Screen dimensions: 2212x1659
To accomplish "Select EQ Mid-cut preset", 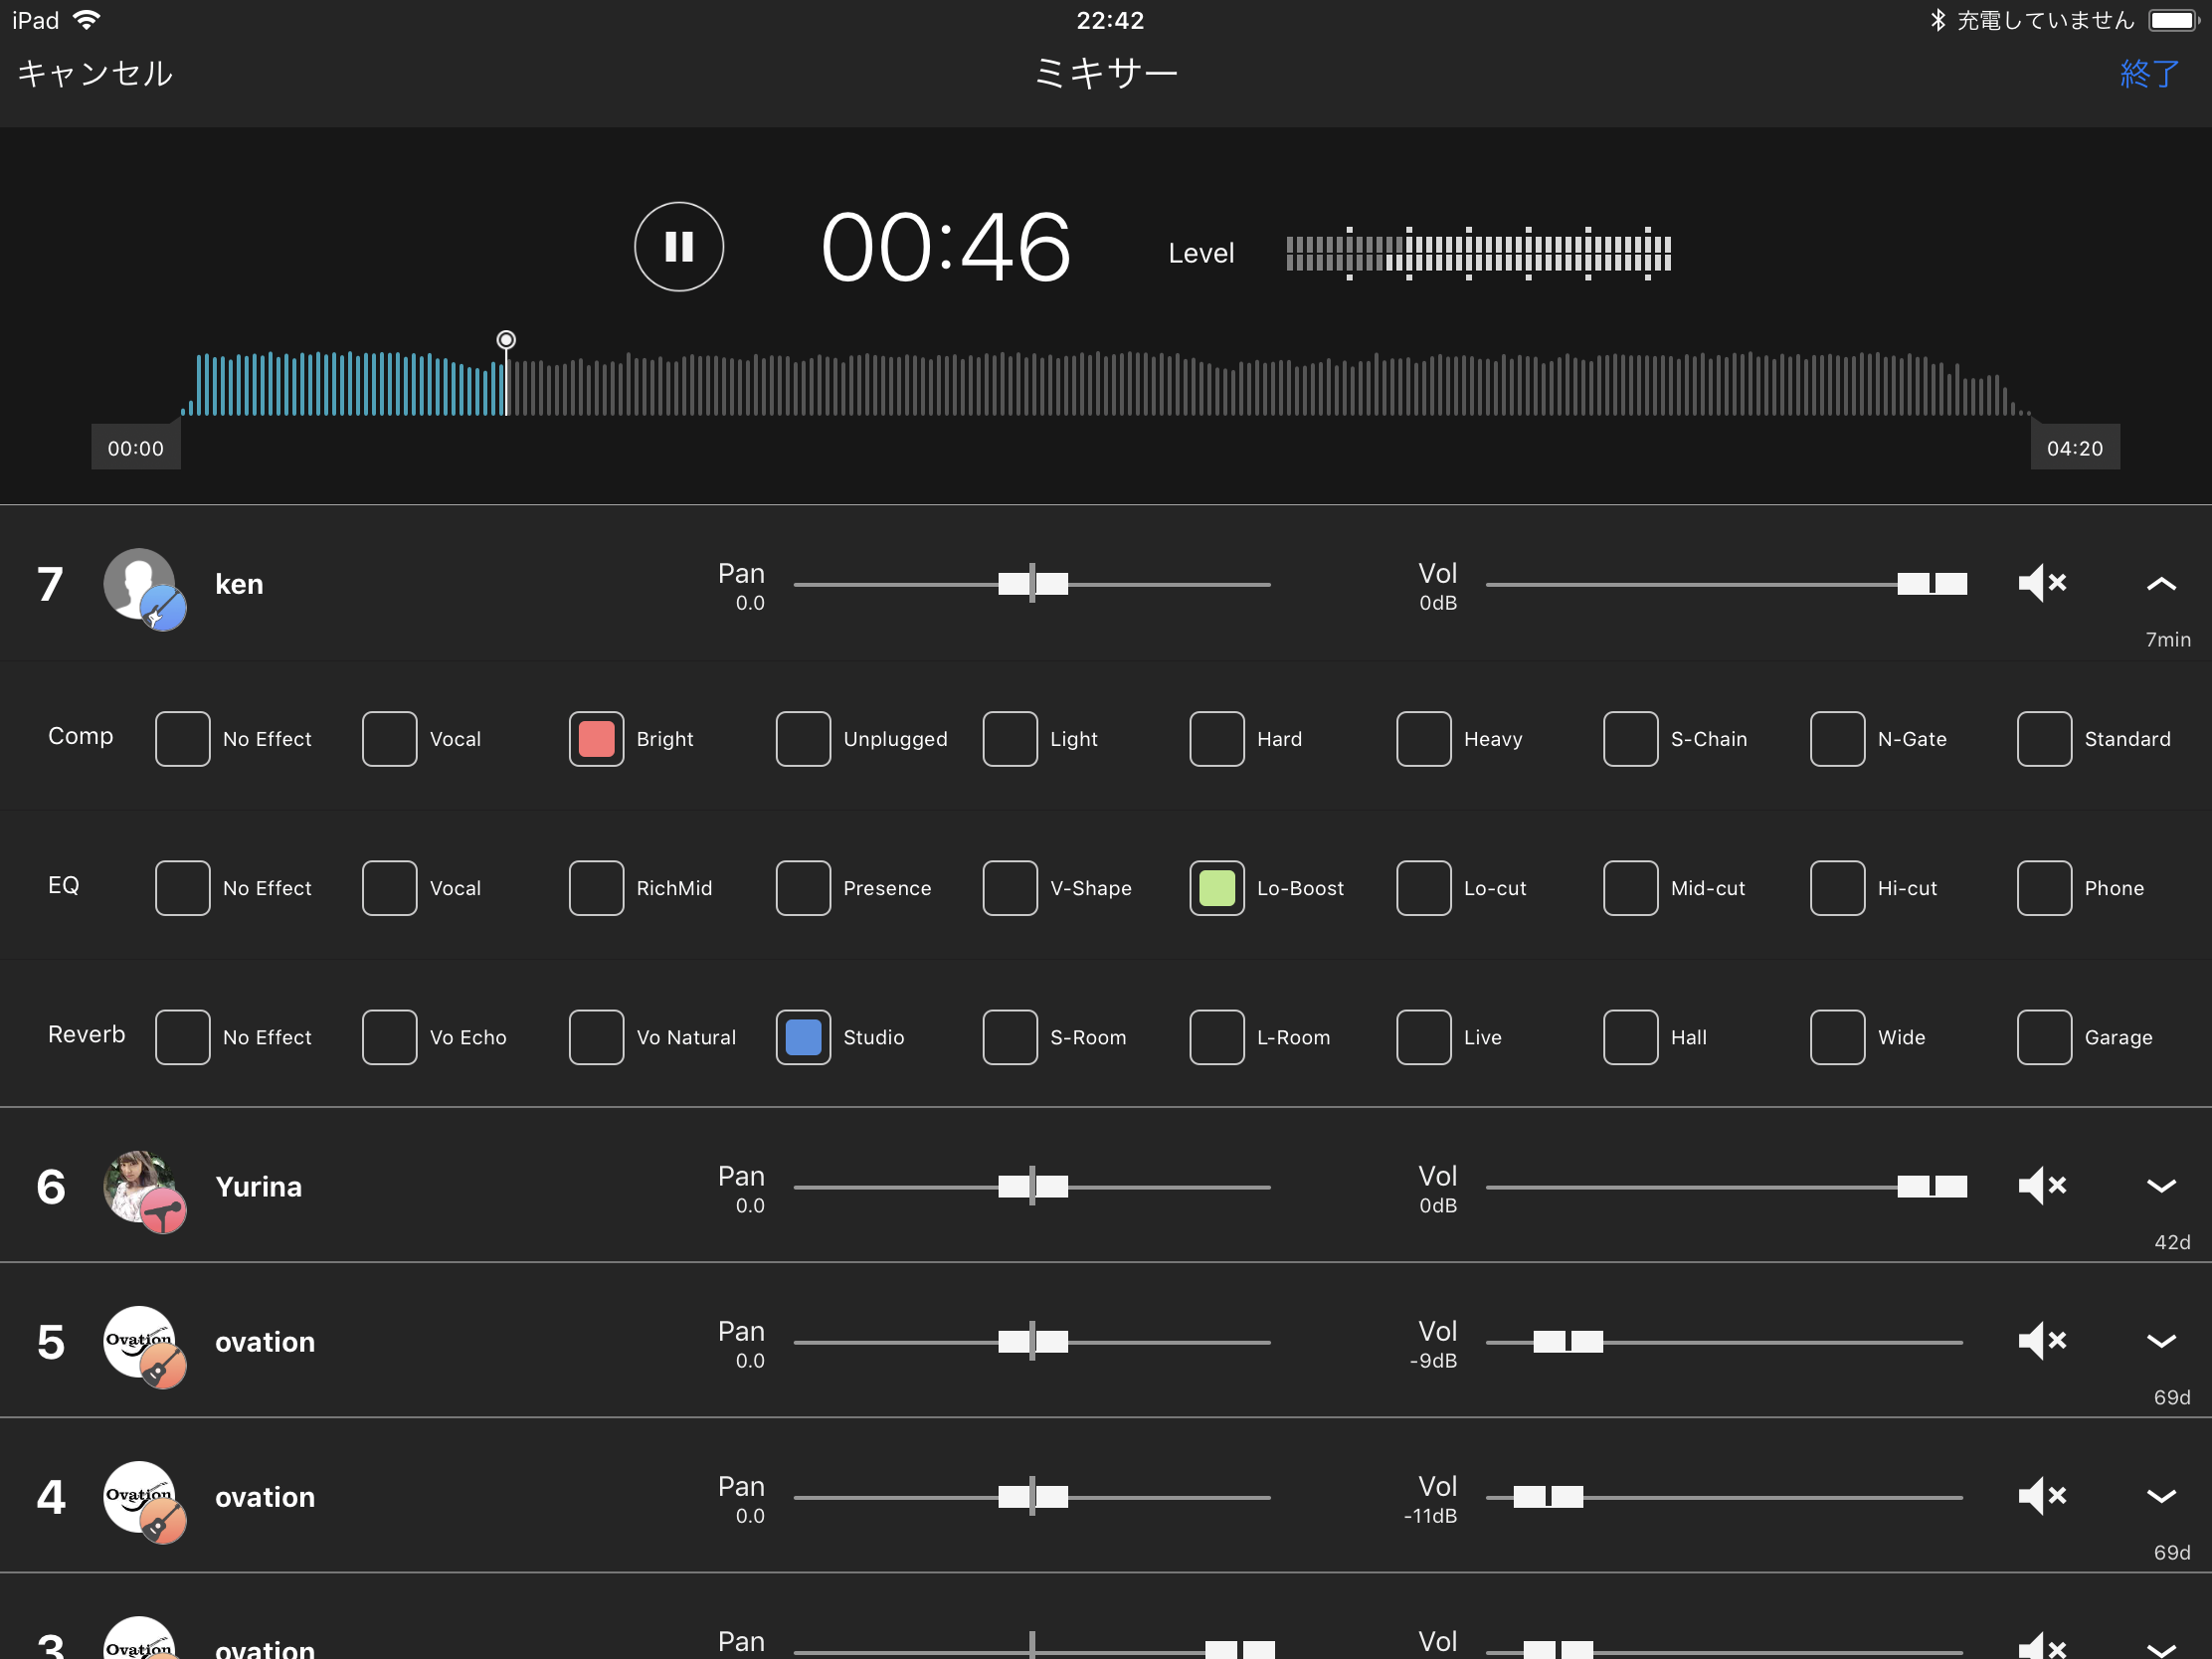I will coord(1631,888).
